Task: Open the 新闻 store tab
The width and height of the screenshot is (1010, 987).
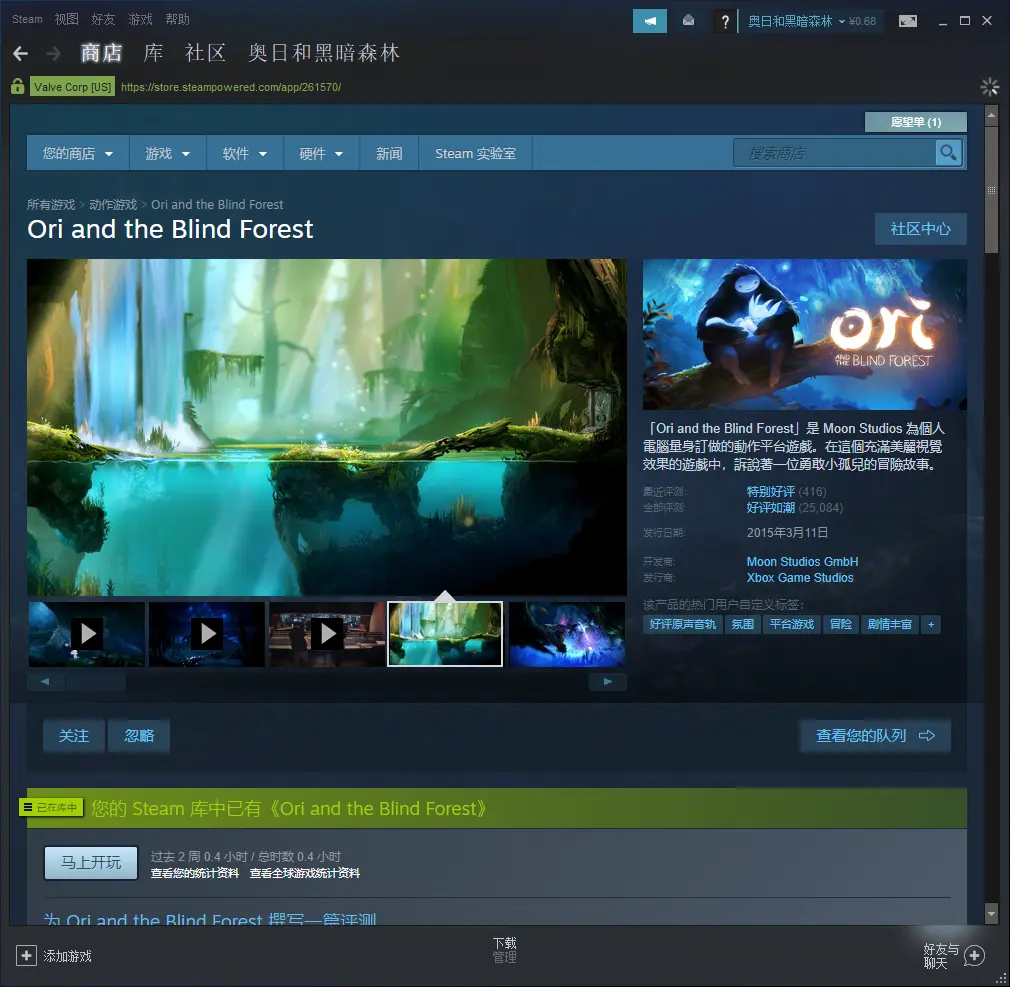Action: pos(389,153)
